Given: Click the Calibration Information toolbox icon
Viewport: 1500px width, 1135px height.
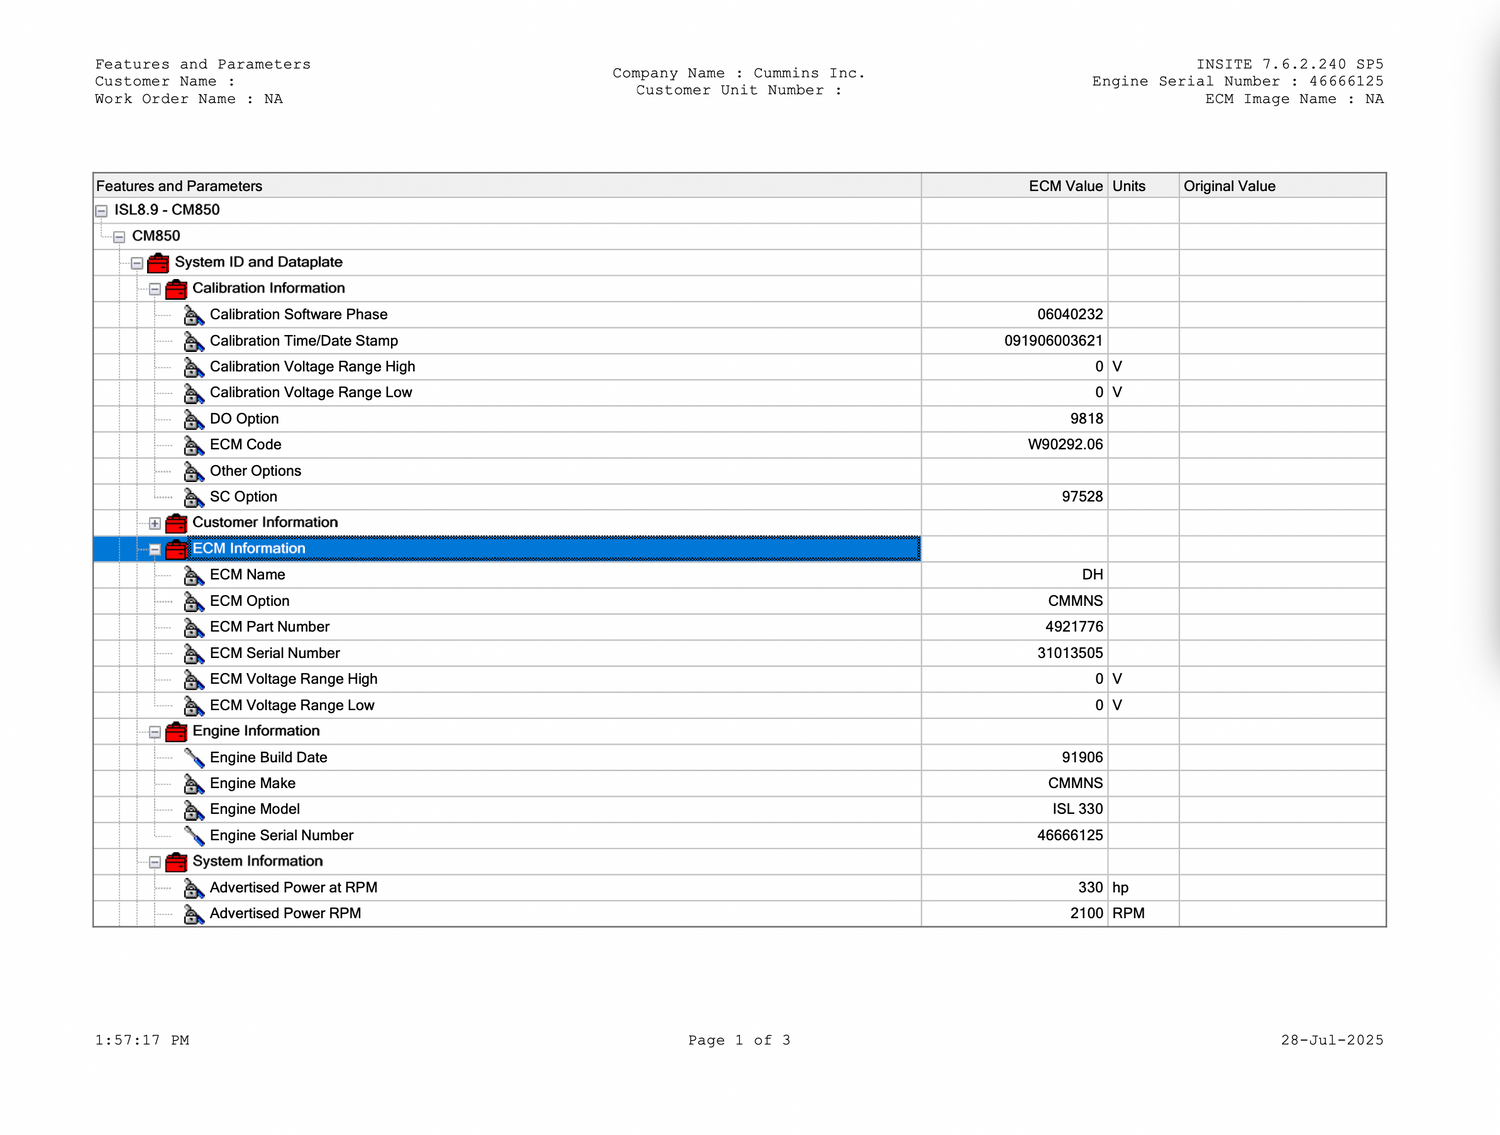Looking at the screenshot, I should tap(176, 289).
